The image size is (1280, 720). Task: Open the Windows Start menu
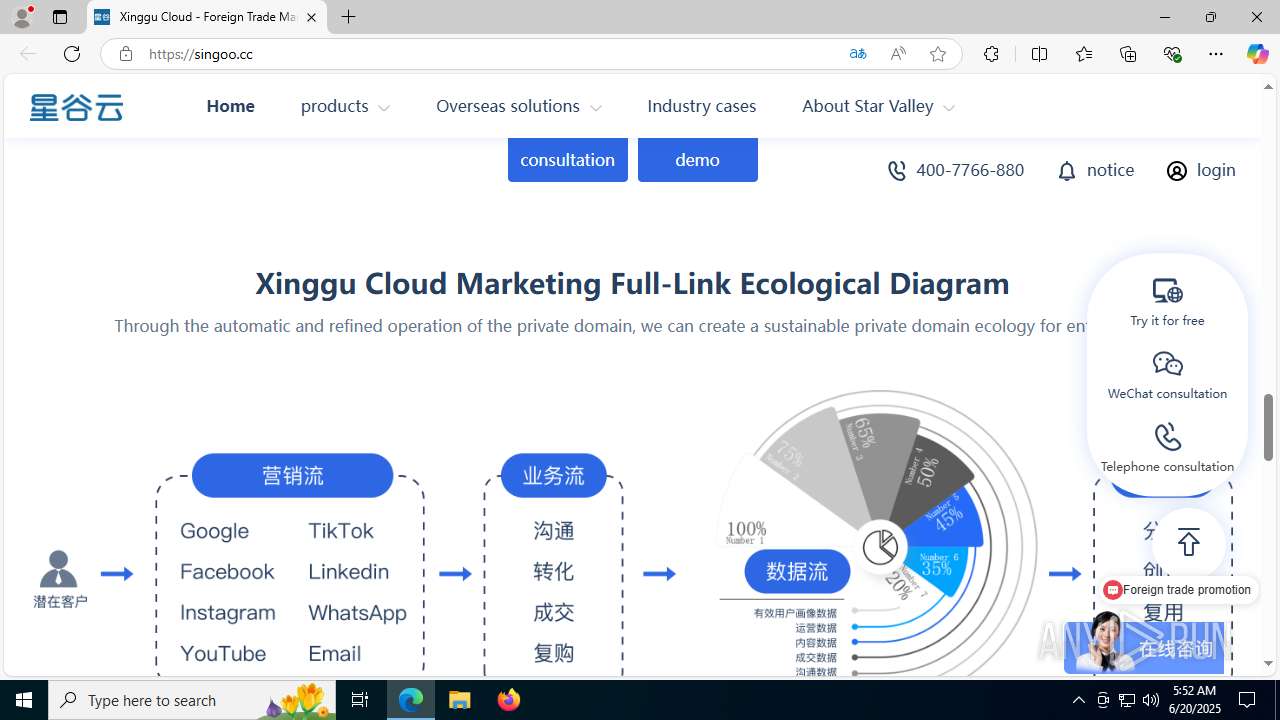pos(24,700)
